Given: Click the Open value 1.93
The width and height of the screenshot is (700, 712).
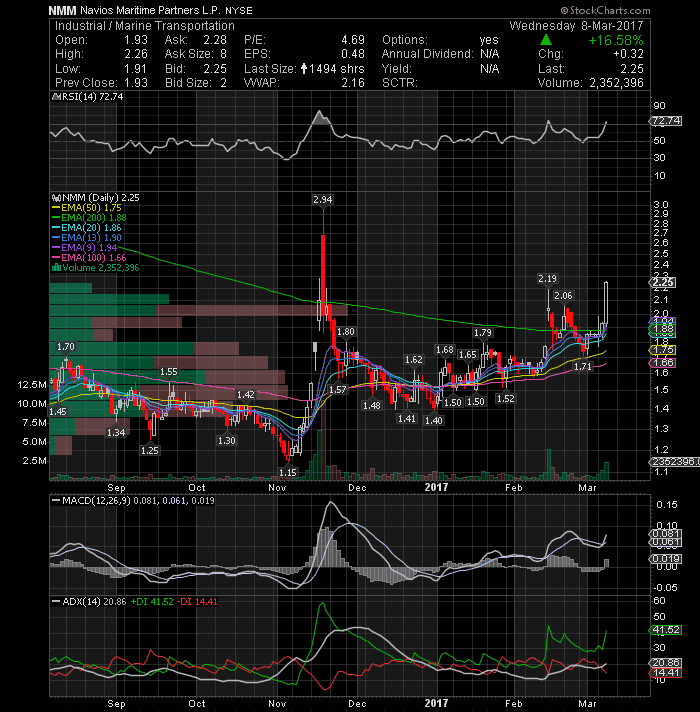Looking at the screenshot, I should [136, 40].
